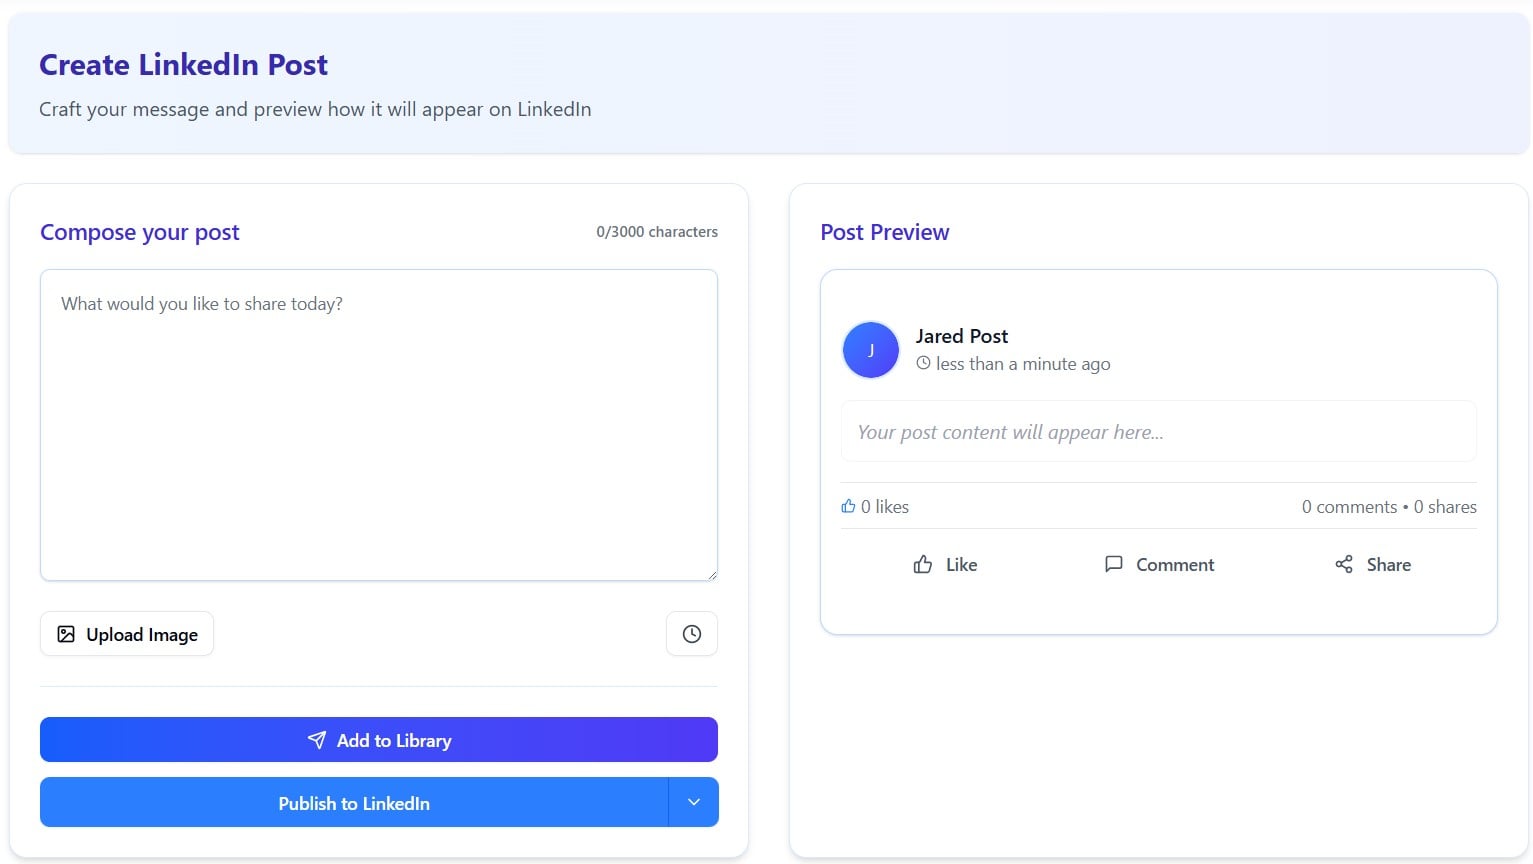1533x864 pixels.
Task: Click Jared Post's round avatar
Action: [871, 350]
